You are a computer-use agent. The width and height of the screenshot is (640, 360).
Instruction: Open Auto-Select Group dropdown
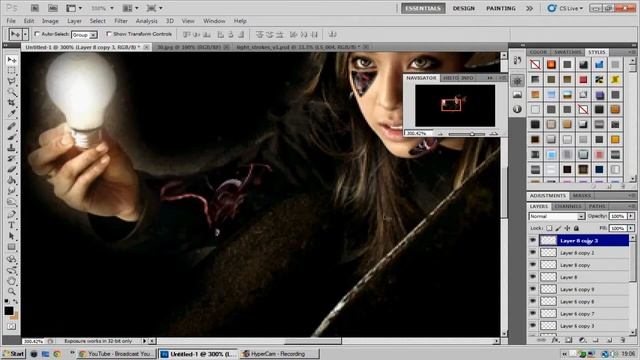tap(84, 35)
